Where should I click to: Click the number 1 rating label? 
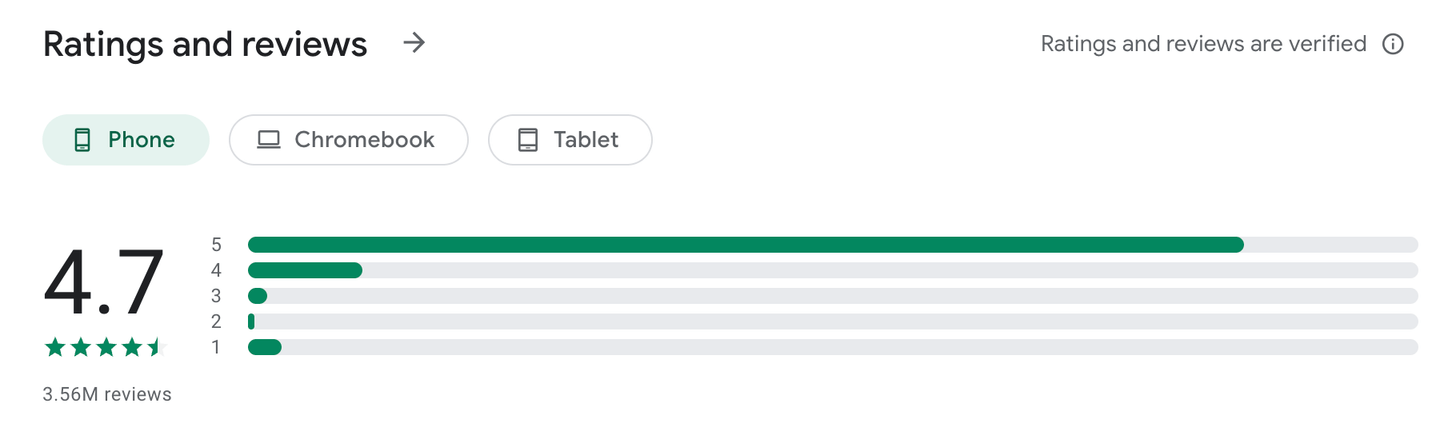tap(216, 347)
